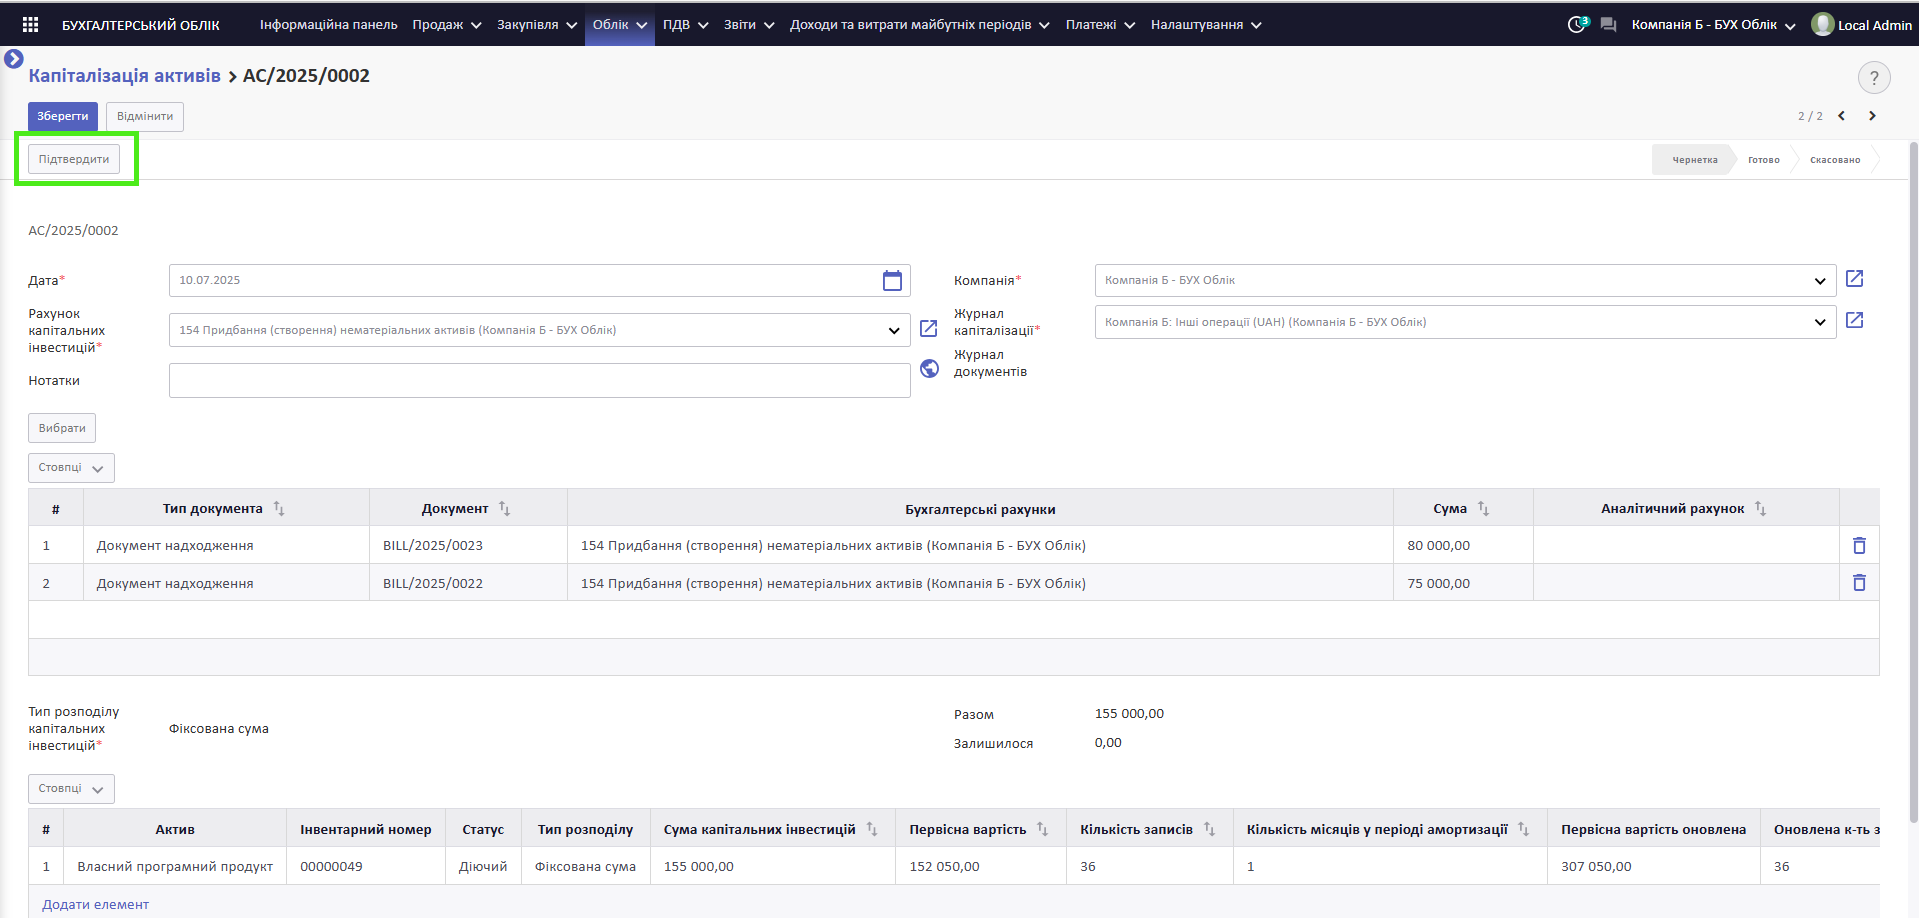
Task: Click the page vertical scrollbar
Action: (1913, 480)
